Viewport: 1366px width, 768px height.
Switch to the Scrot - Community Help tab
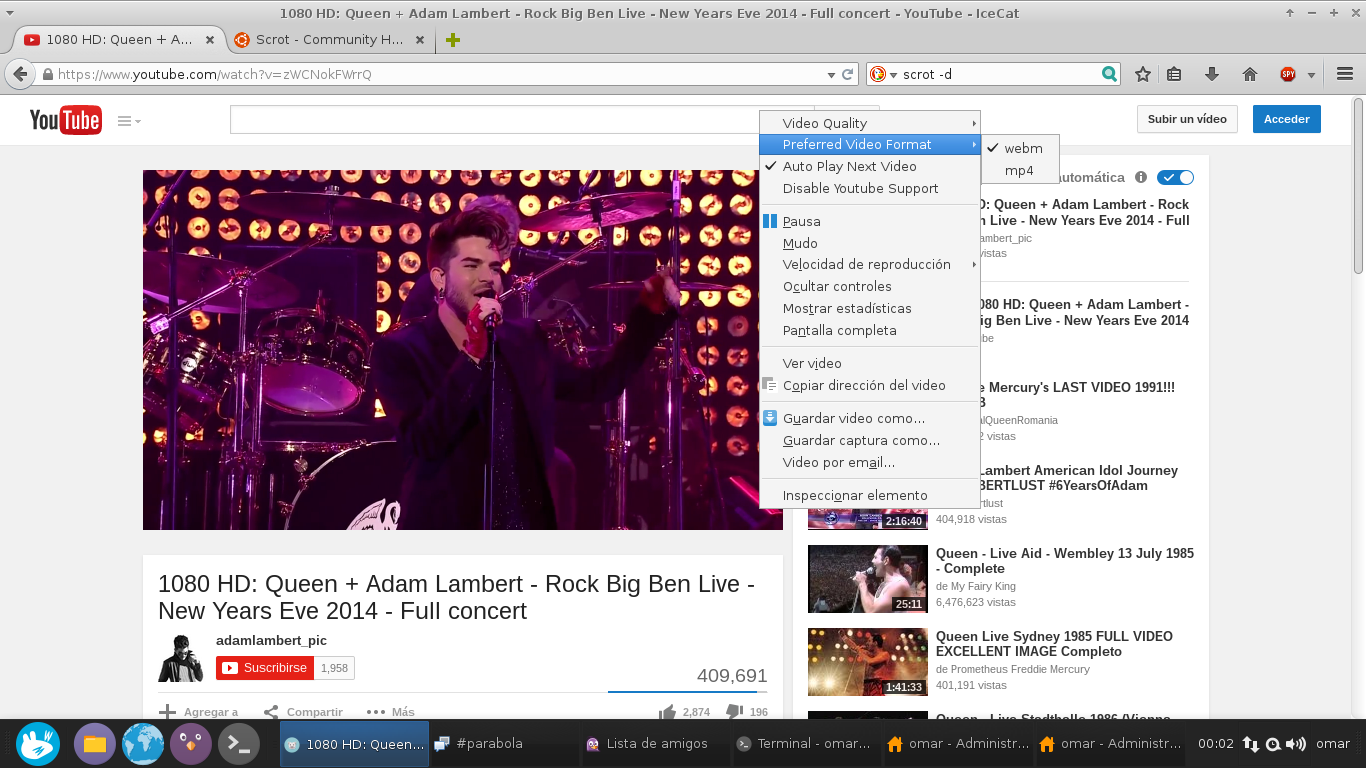[329, 40]
